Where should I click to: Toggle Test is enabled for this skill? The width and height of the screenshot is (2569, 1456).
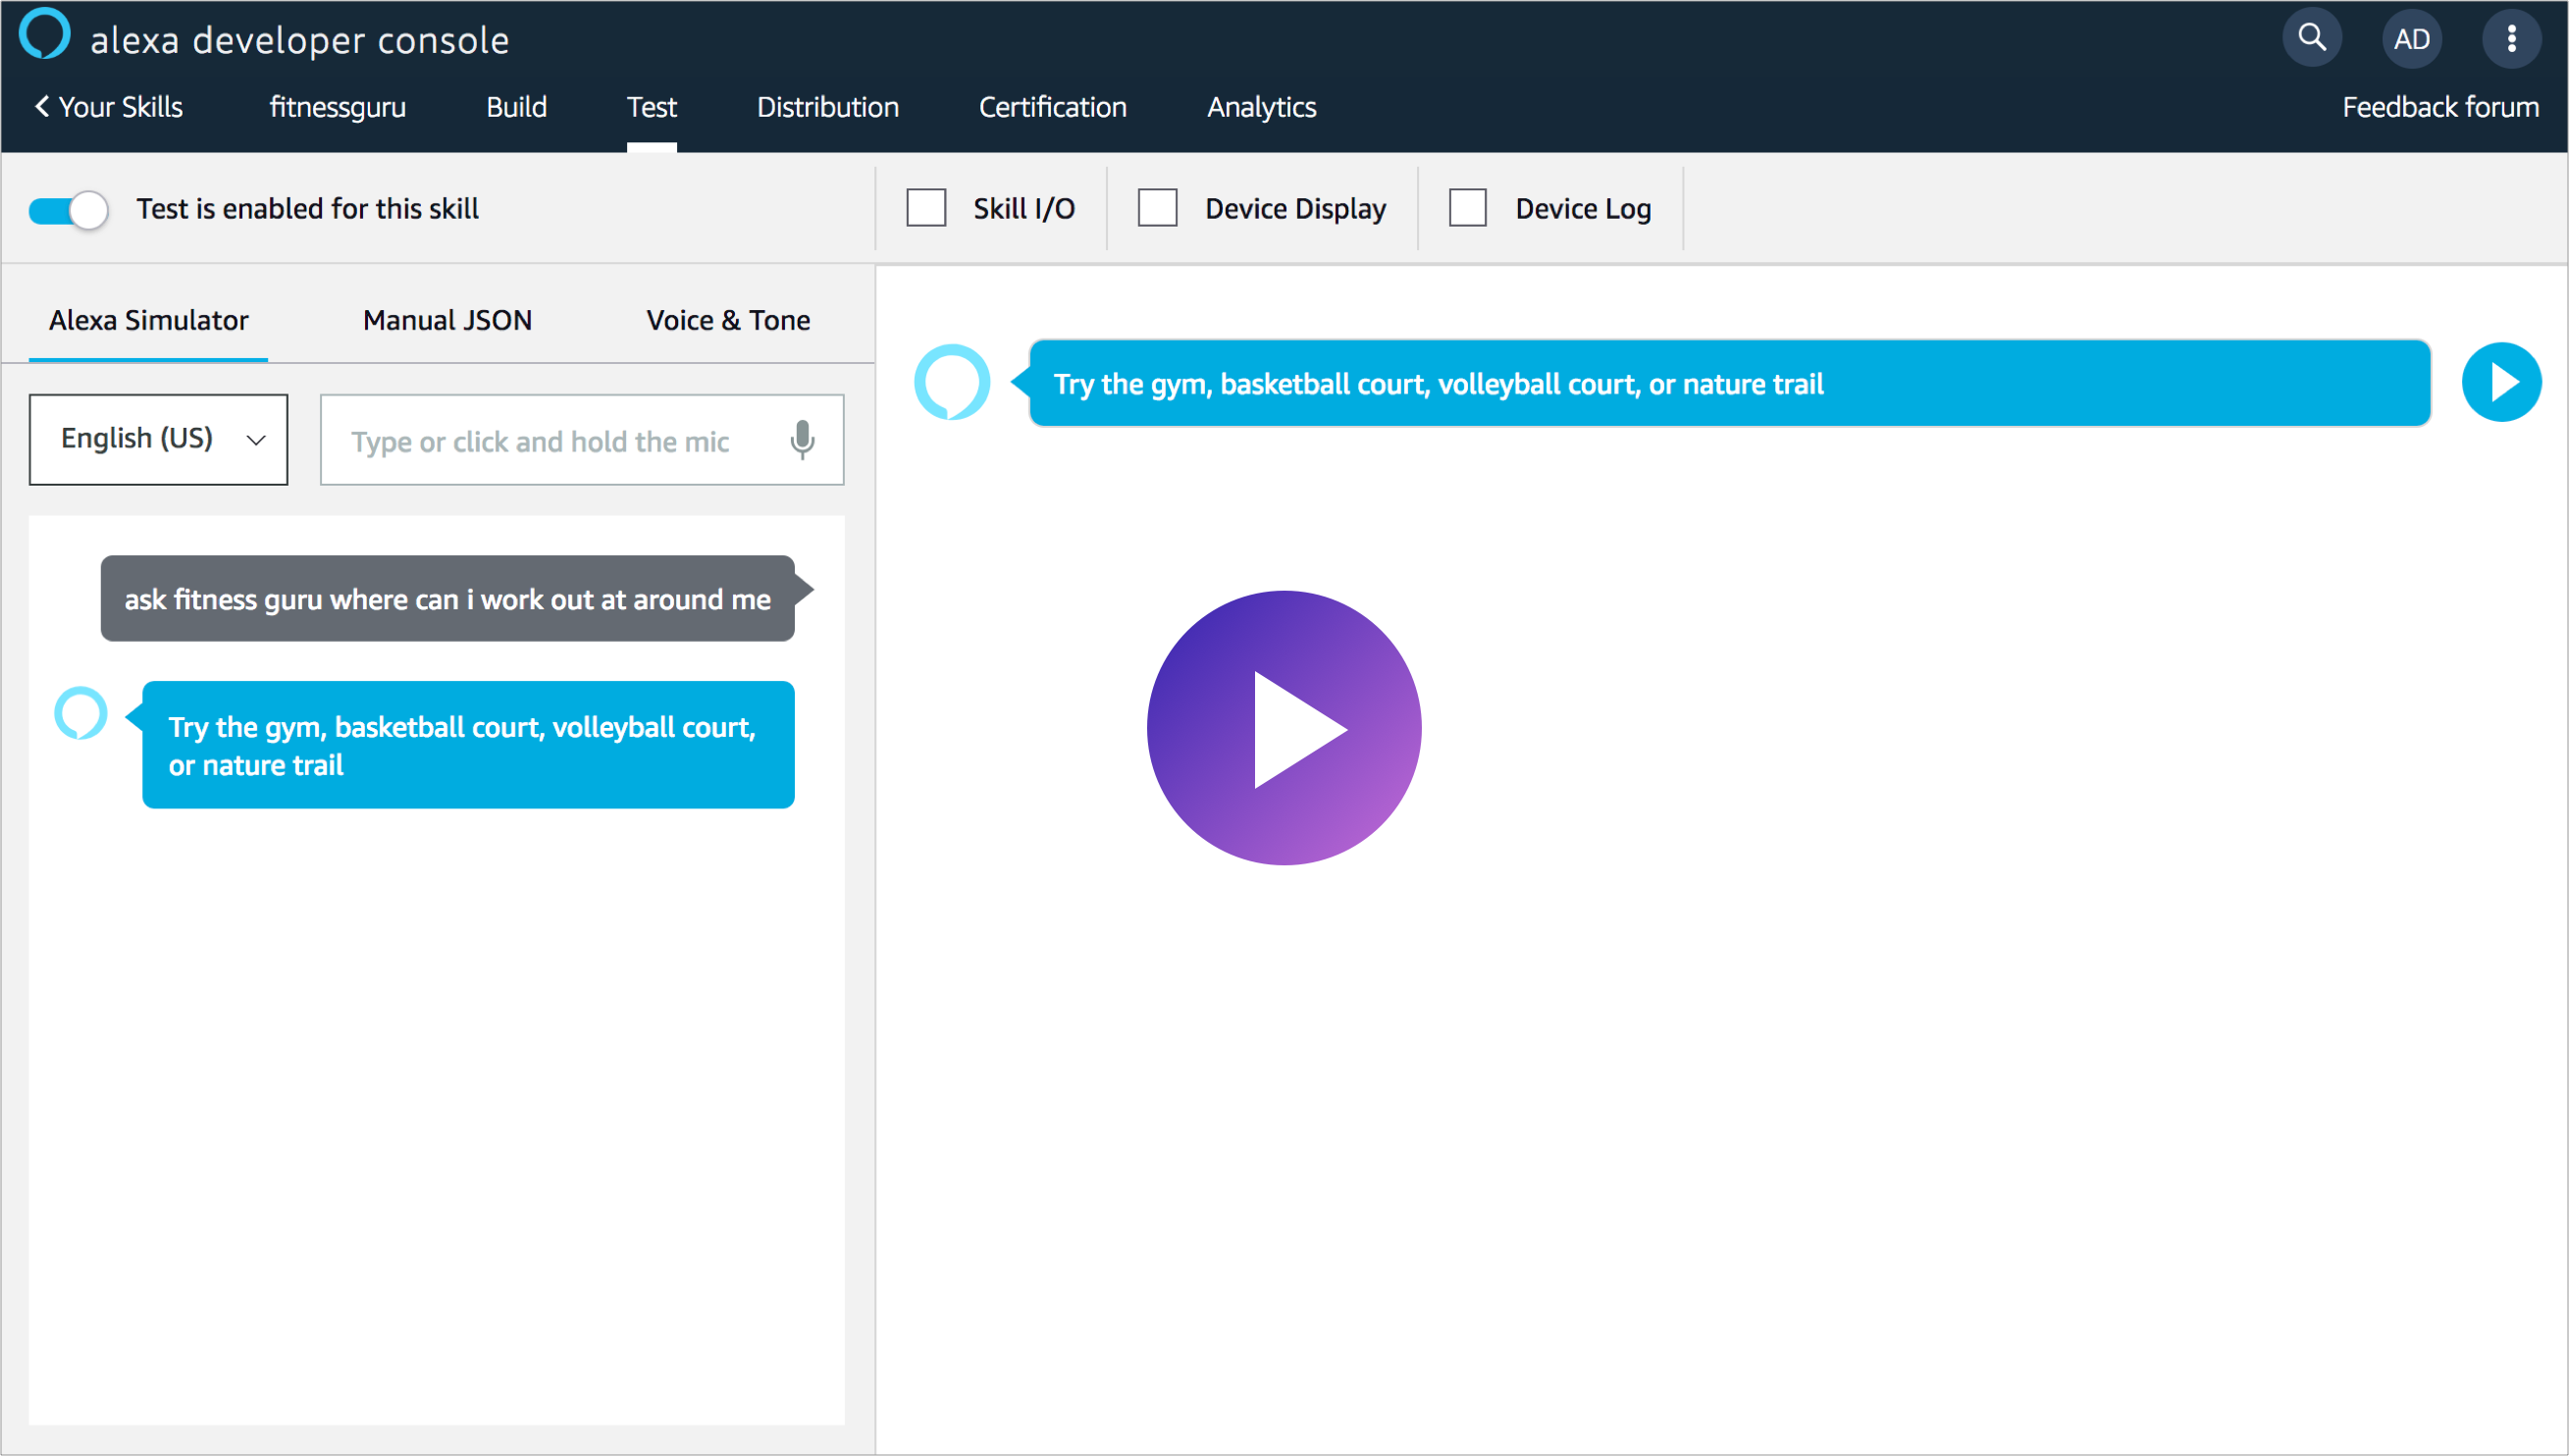coord(68,209)
